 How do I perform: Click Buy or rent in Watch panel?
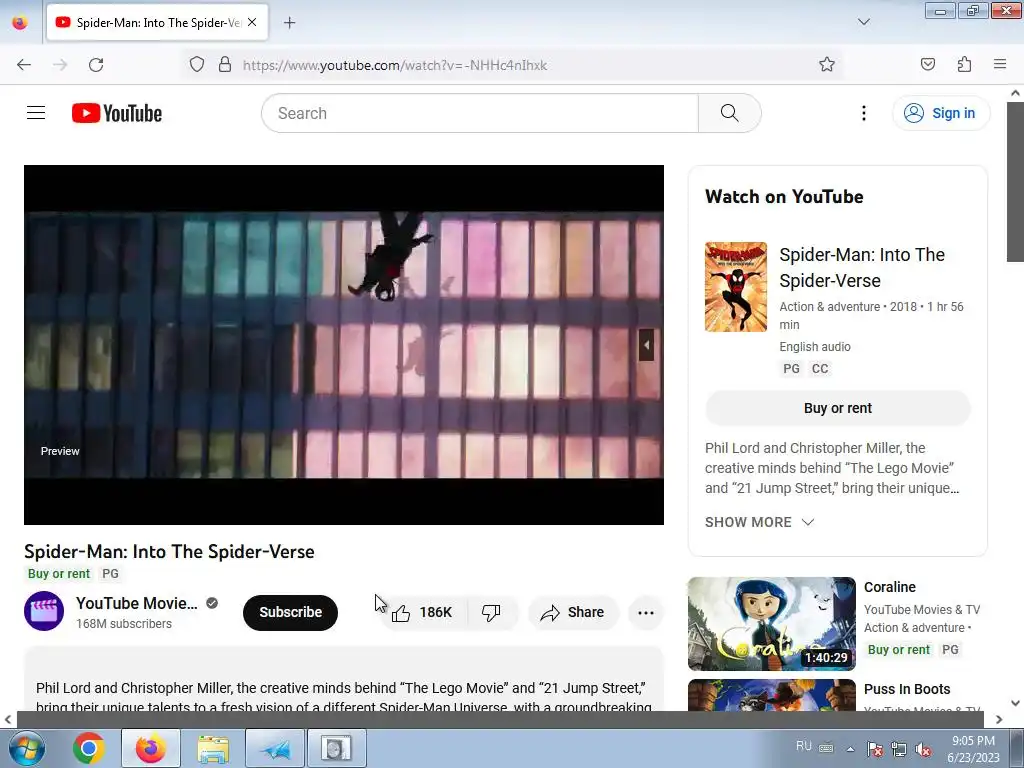pos(838,408)
